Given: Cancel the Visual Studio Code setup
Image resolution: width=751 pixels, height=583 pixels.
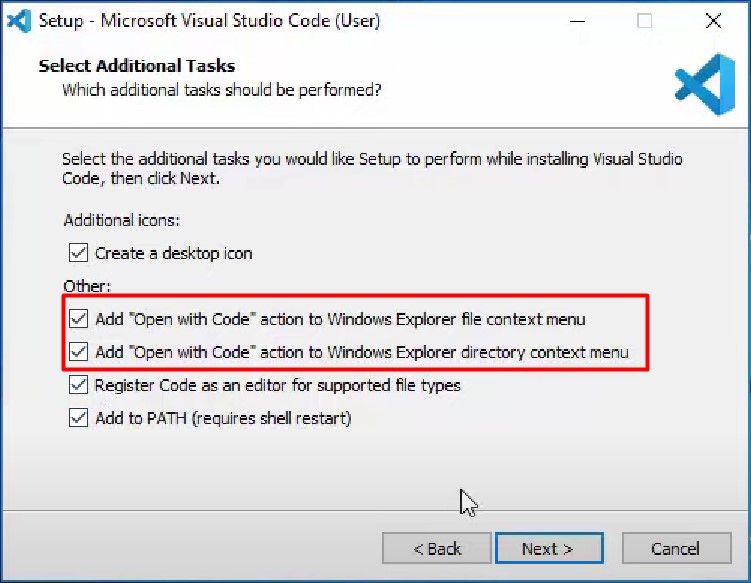Looking at the screenshot, I should click(675, 548).
